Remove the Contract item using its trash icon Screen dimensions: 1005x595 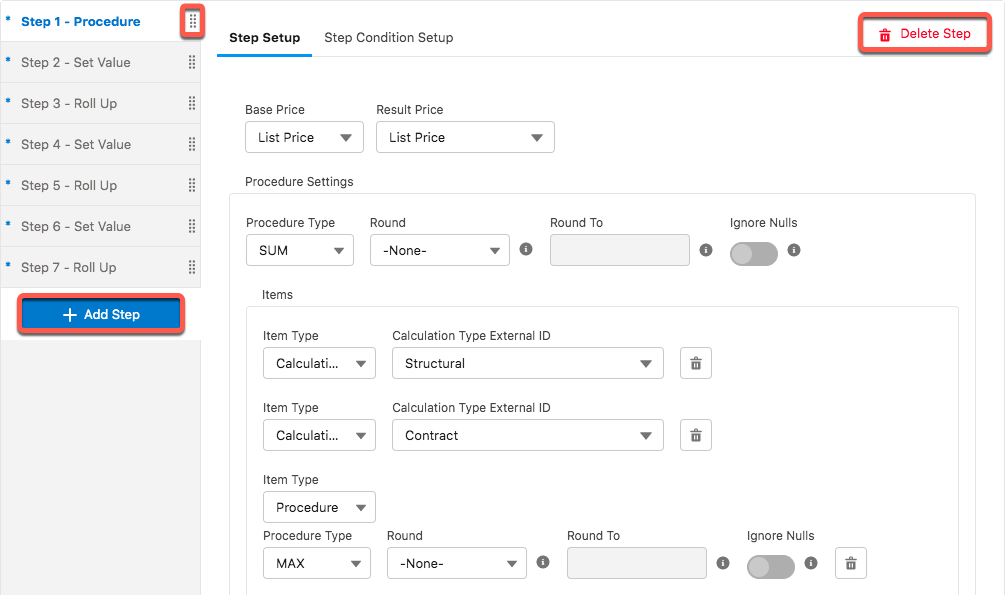[695, 435]
